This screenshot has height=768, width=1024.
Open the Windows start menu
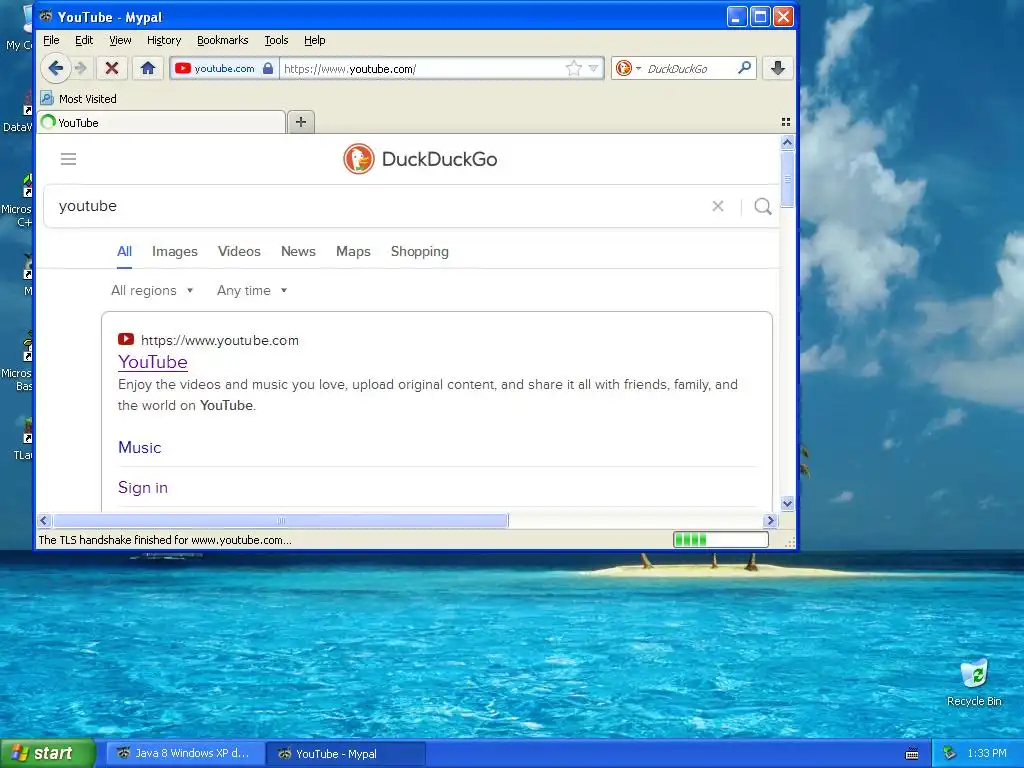48,753
